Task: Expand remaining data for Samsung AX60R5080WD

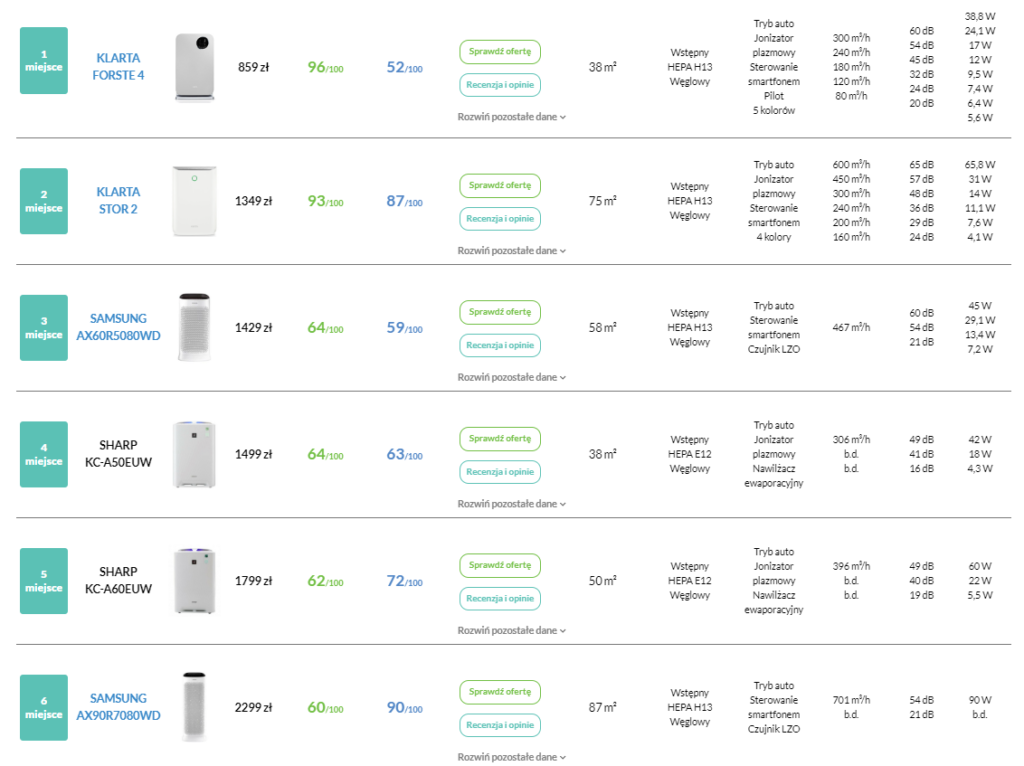Action: (x=512, y=378)
